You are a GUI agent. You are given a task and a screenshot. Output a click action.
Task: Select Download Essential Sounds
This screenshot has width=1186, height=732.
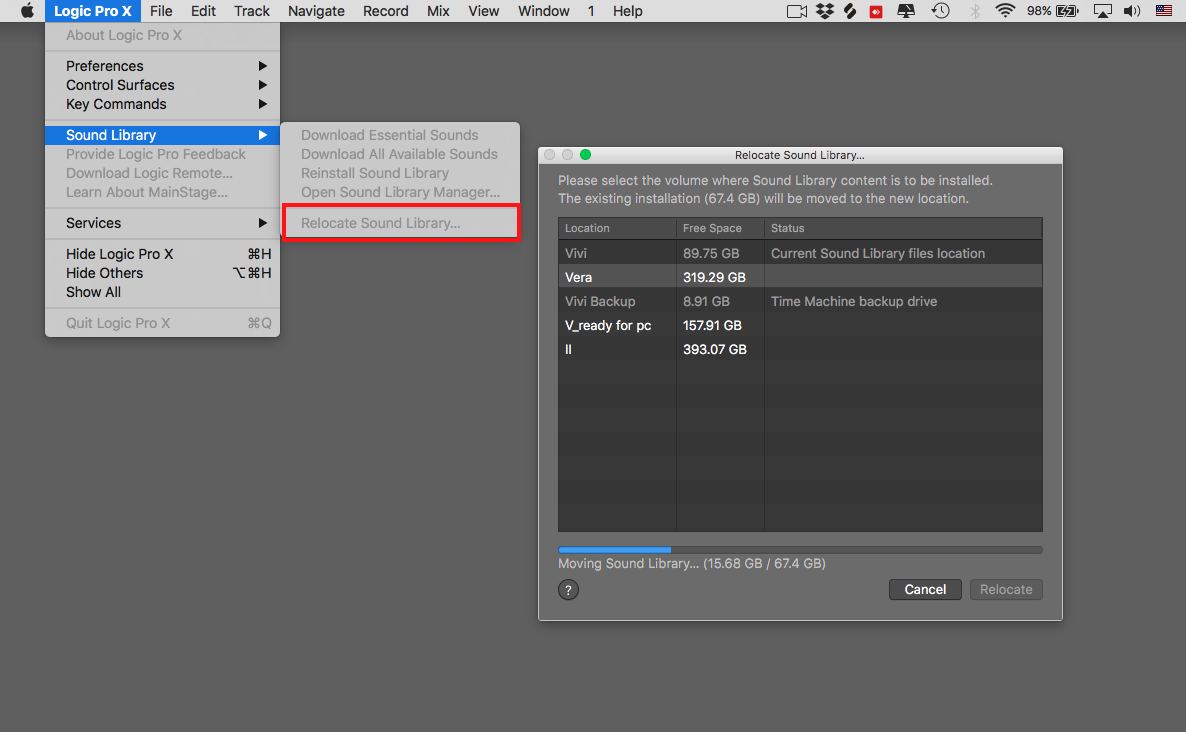point(400,135)
